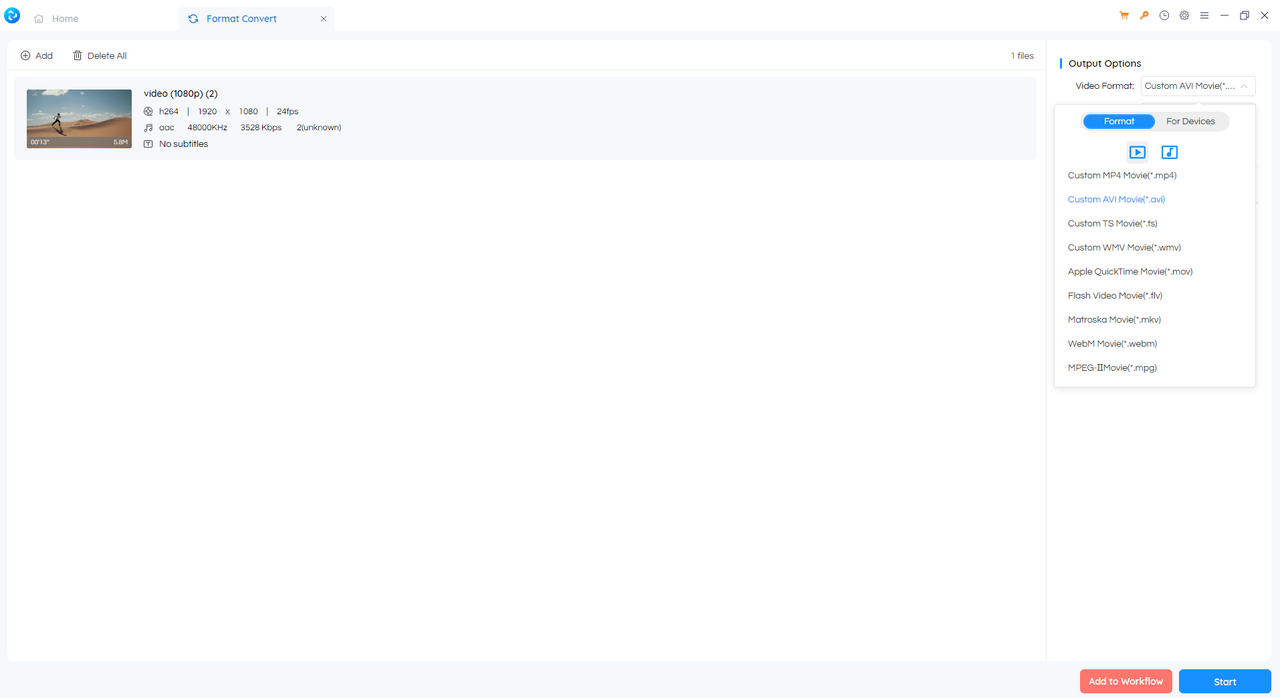The image size is (1280, 698).
Task: Click the Video Format: label
Action: tap(1105, 86)
